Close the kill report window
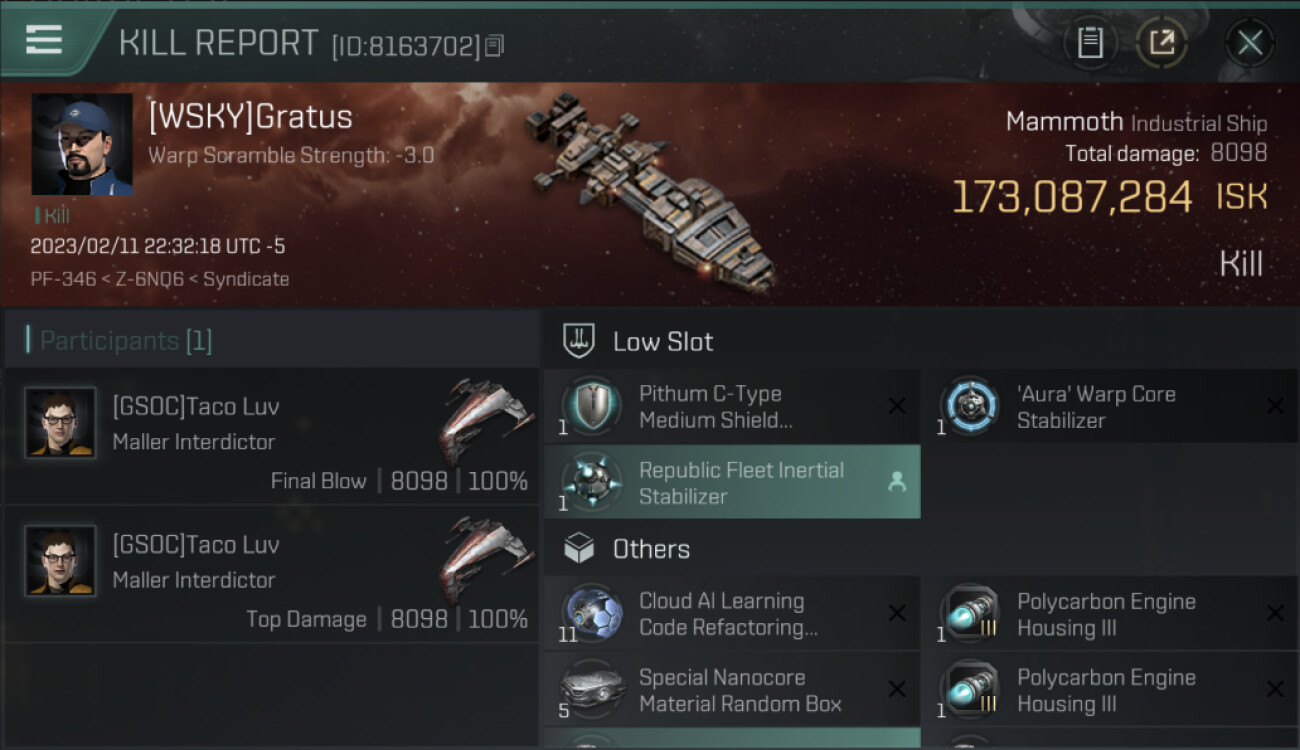This screenshot has width=1300, height=750. click(x=1249, y=42)
